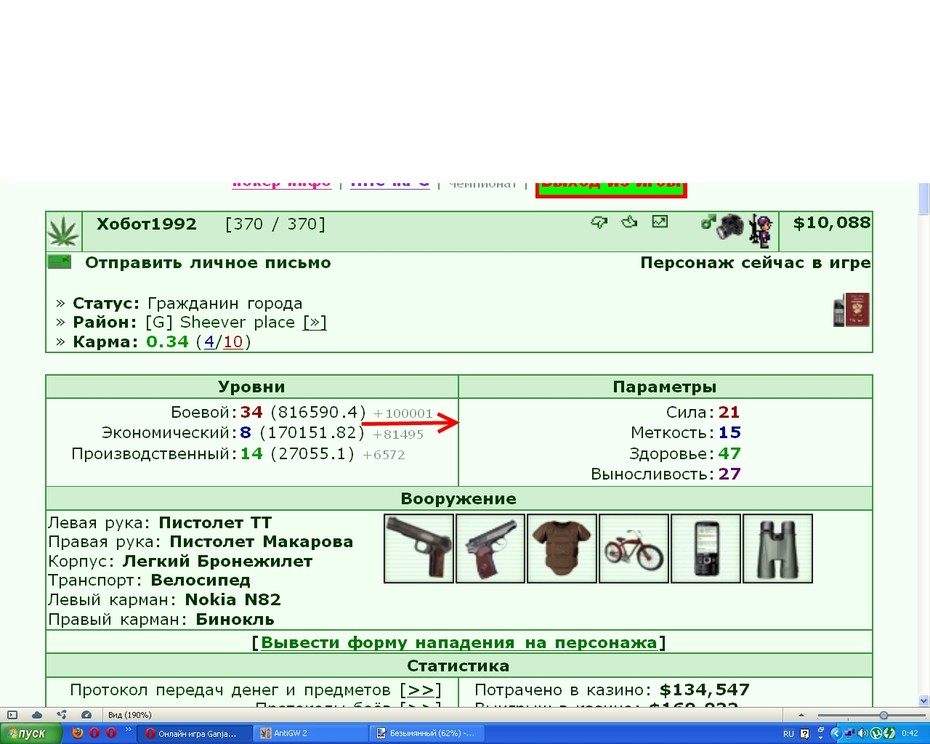Switch to Безымянный (62%) taskbar window
The width and height of the screenshot is (930, 744).
point(428,733)
